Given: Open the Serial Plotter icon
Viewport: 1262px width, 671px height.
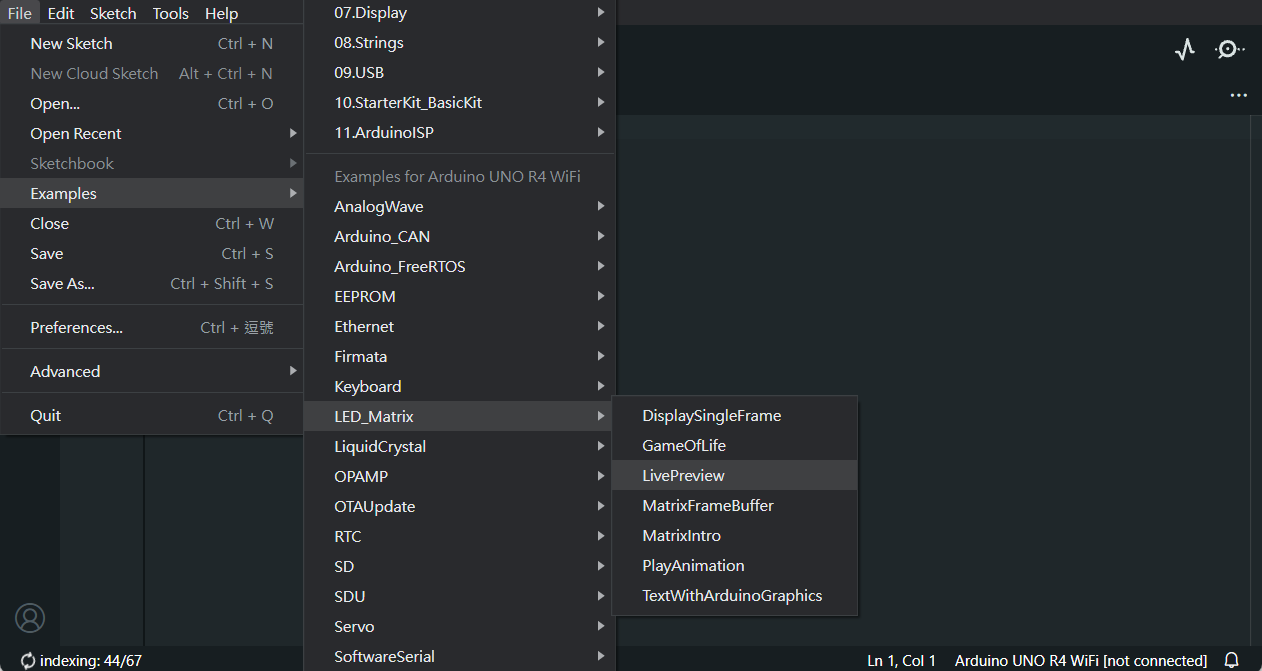Looking at the screenshot, I should (1185, 49).
